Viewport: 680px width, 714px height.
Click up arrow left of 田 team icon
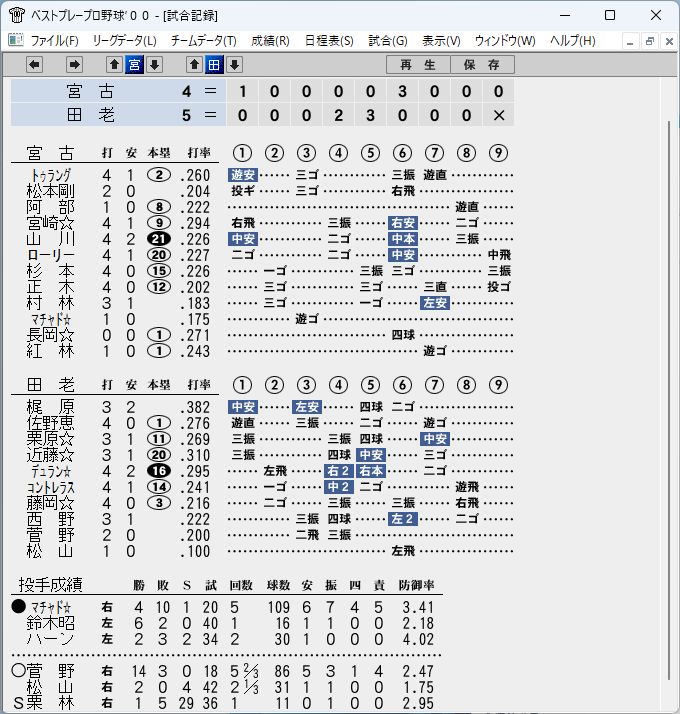point(194,65)
